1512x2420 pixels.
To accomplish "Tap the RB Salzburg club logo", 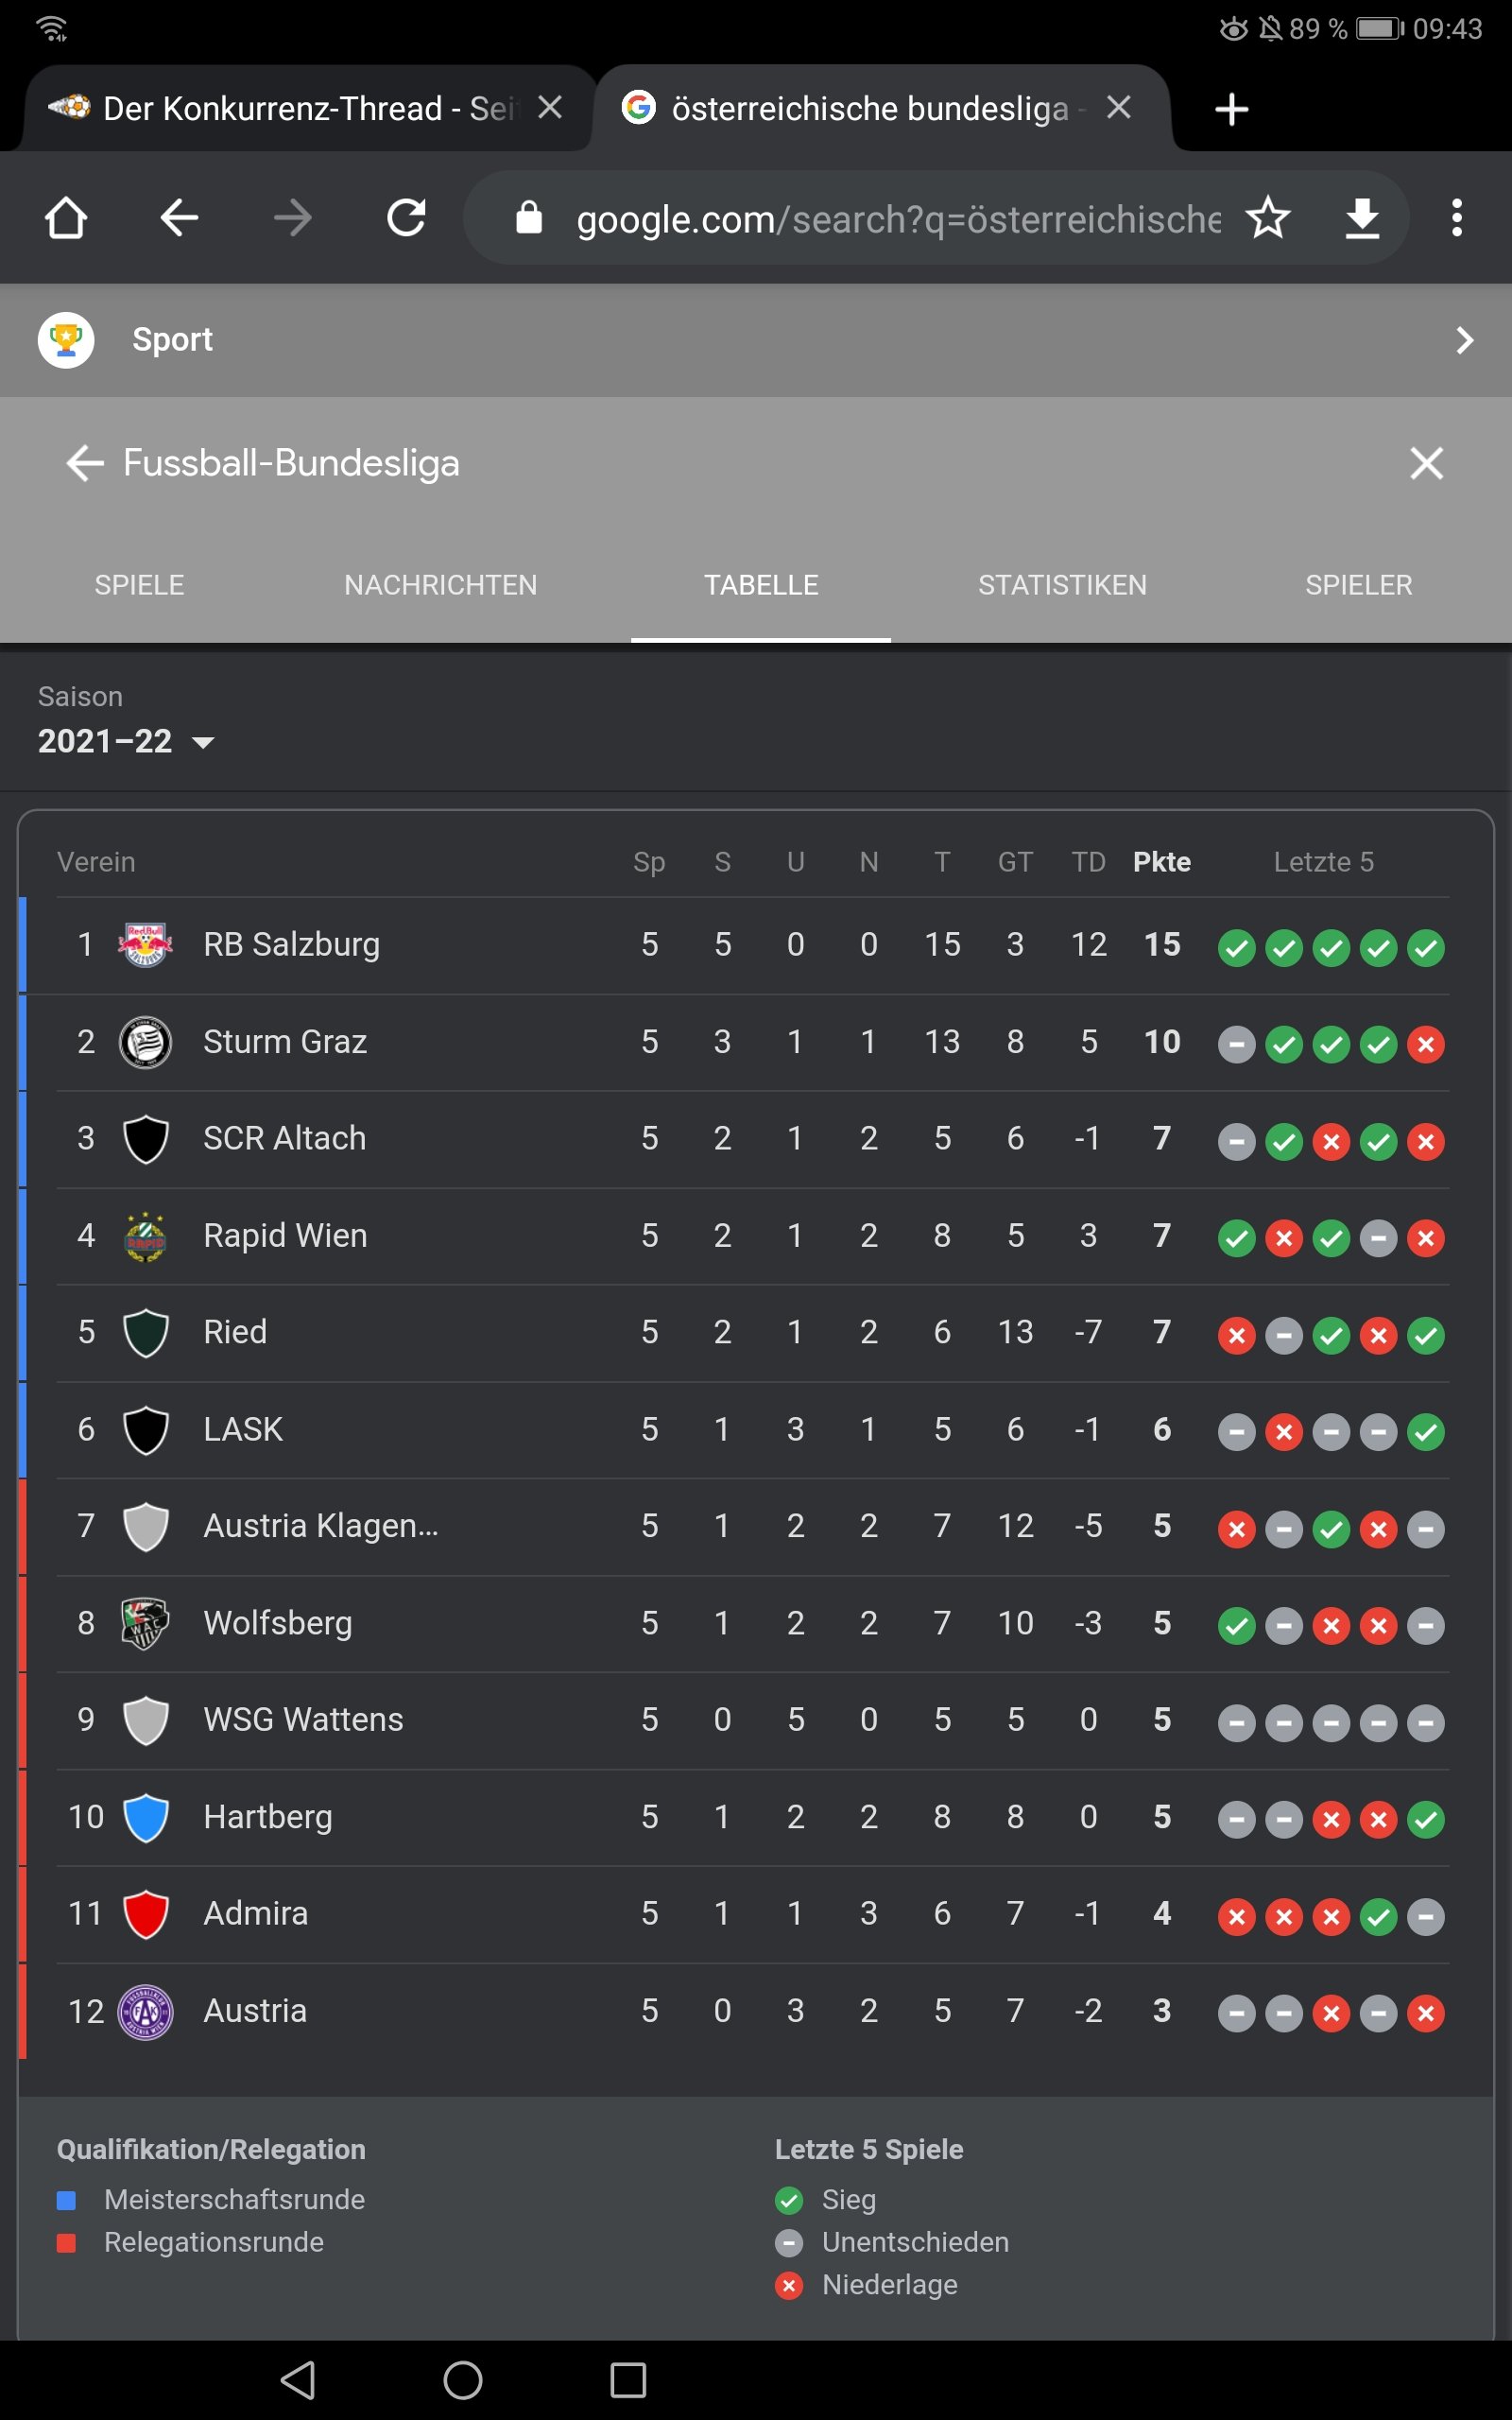I will tap(146, 945).
